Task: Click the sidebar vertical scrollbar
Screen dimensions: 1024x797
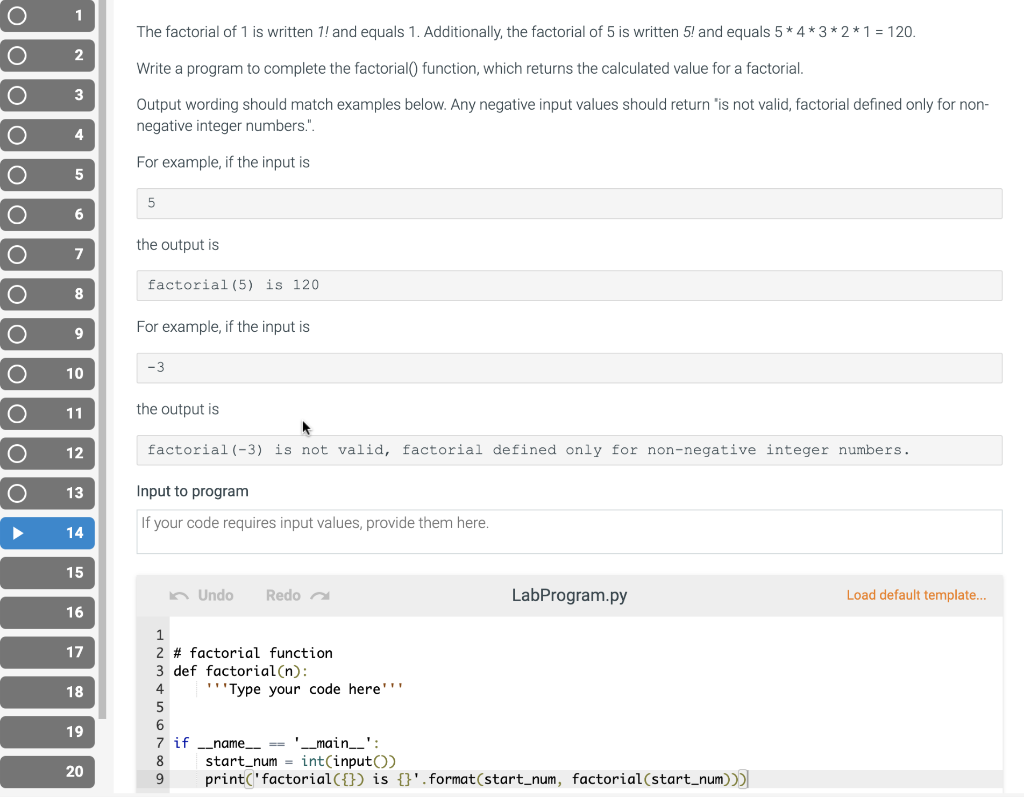Action: pyautogui.click(x=103, y=359)
